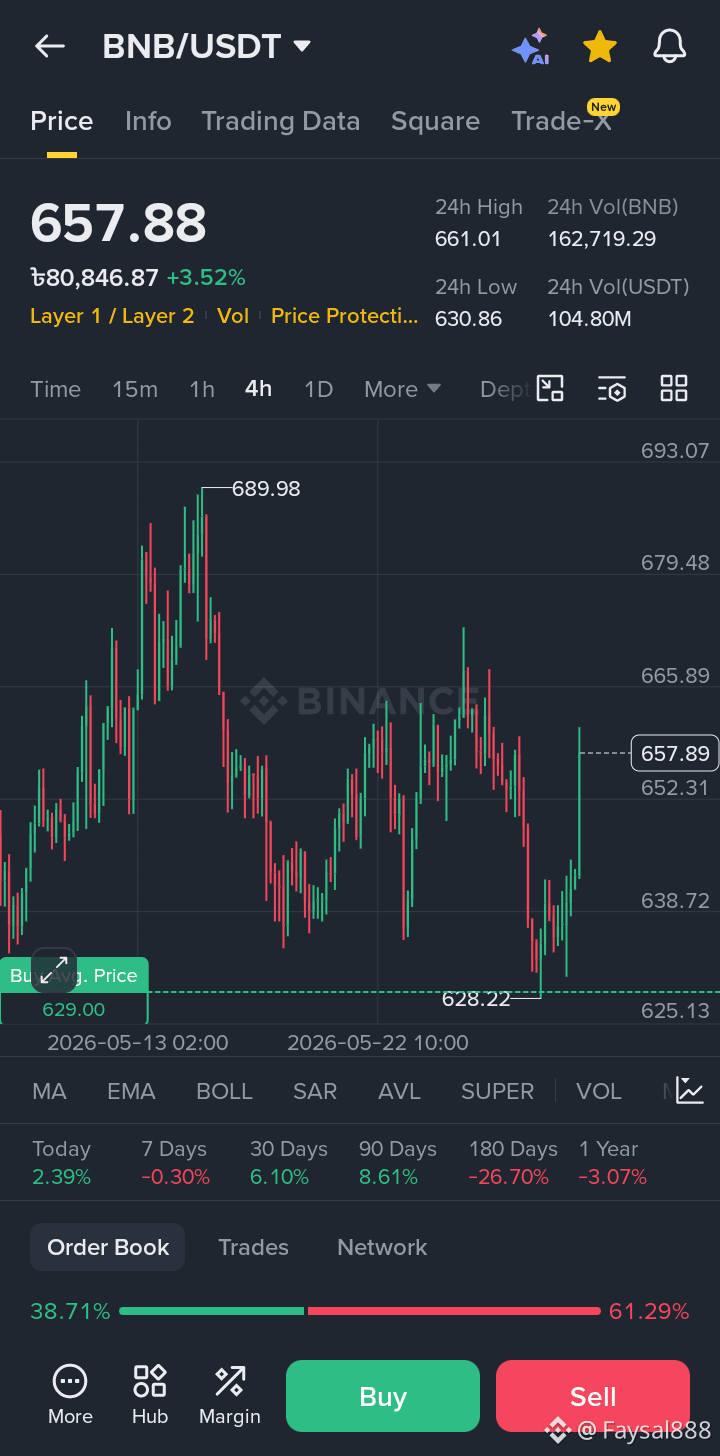This screenshot has height=1456, width=720.
Task: Open the Depth chart view
Action: click(503, 389)
